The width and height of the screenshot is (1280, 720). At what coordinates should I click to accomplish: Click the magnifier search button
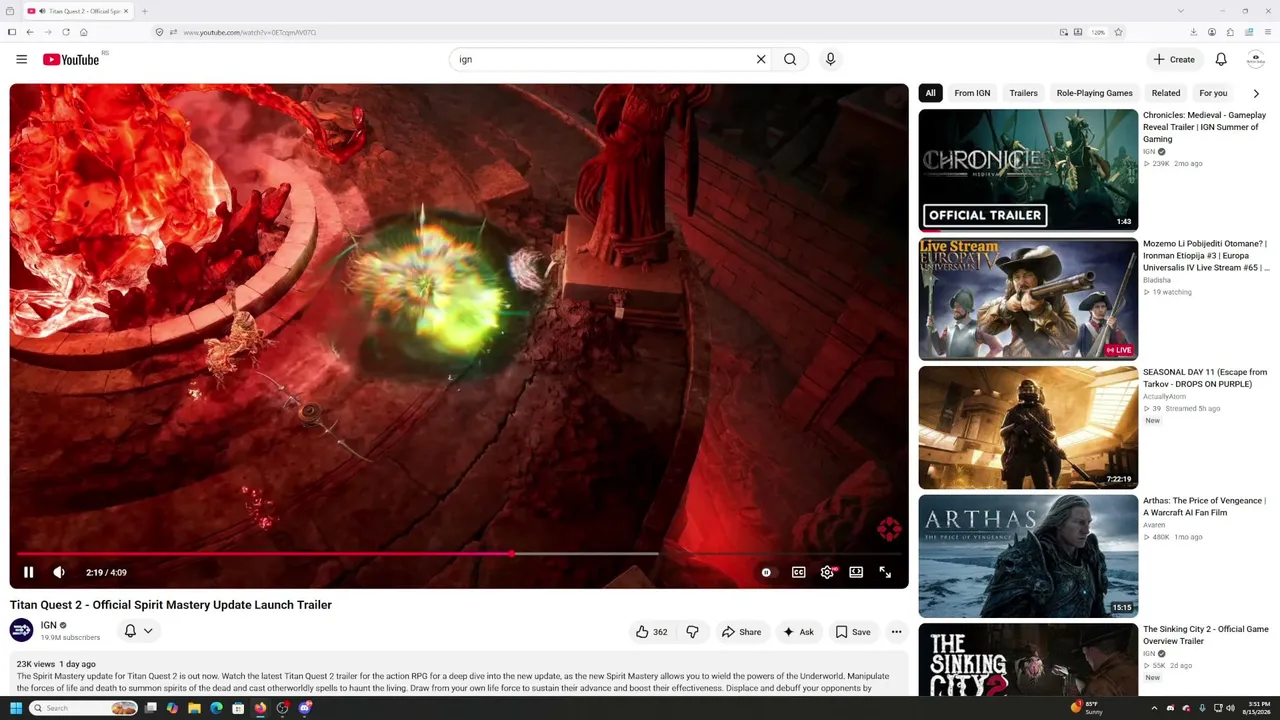click(x=790, y=59)
